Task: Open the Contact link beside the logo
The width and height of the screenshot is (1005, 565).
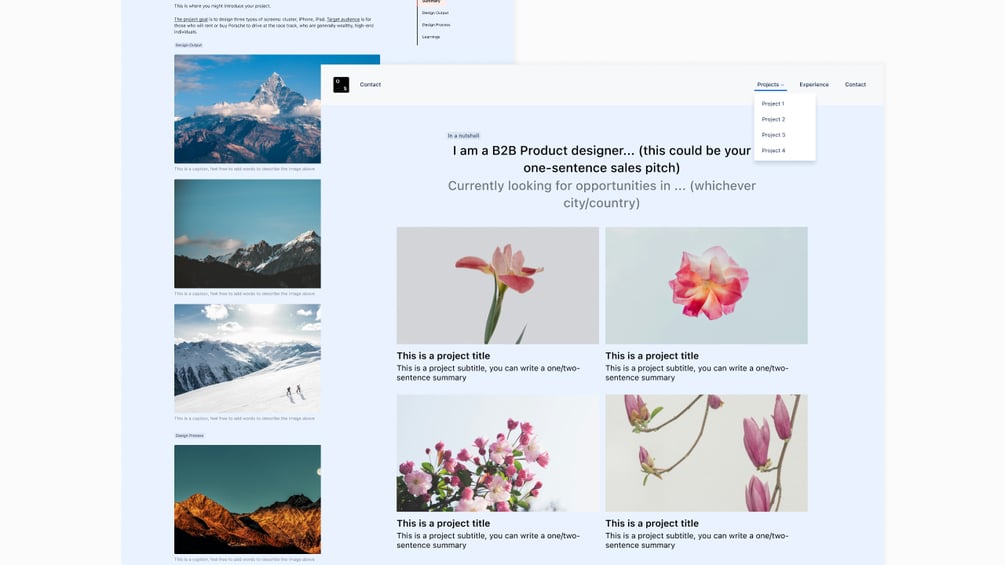Action: pos(370,85)
